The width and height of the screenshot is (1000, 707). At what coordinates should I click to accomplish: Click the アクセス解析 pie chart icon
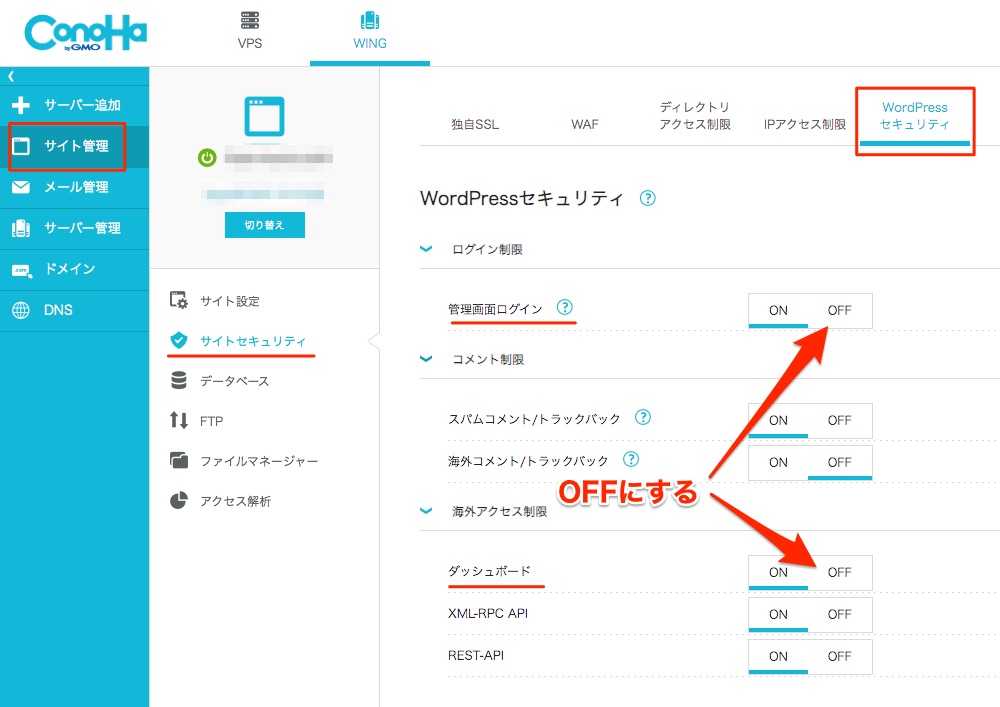tap(179, 500)
